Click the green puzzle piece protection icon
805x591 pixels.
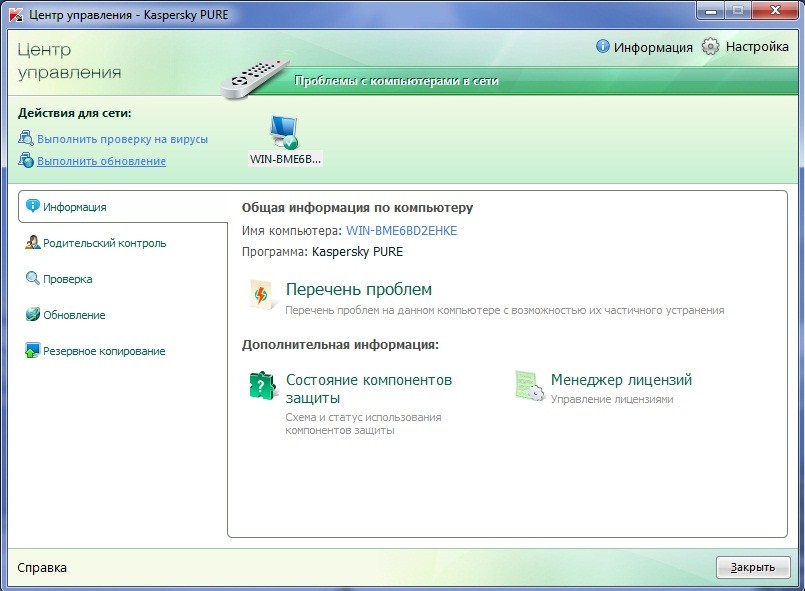tap(262, 386)
